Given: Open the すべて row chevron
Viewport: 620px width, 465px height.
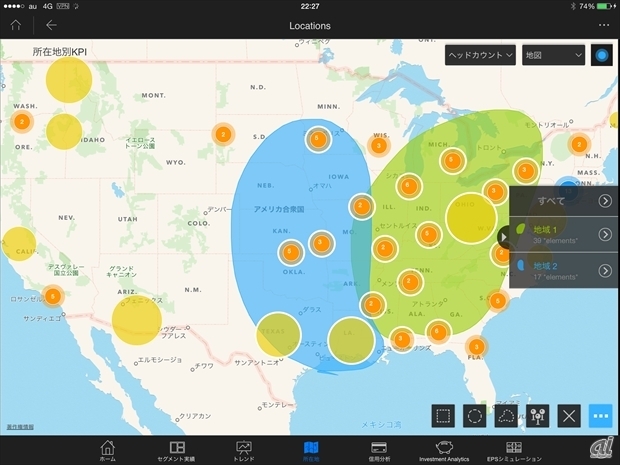Looking at the screenshot, I should (605, 201).
